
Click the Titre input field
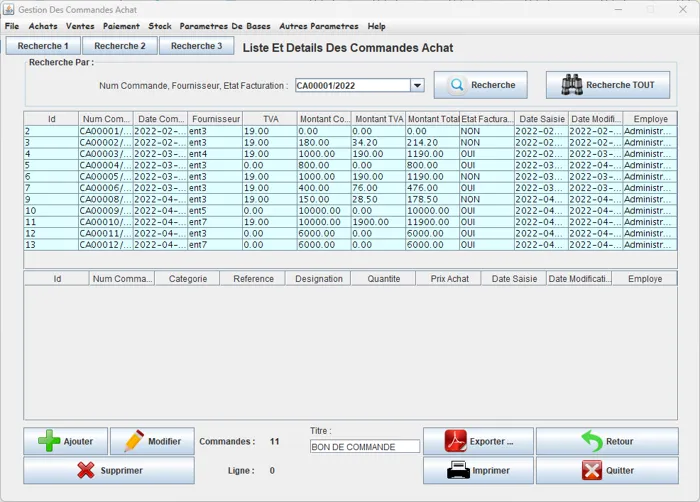click(364, 447)
